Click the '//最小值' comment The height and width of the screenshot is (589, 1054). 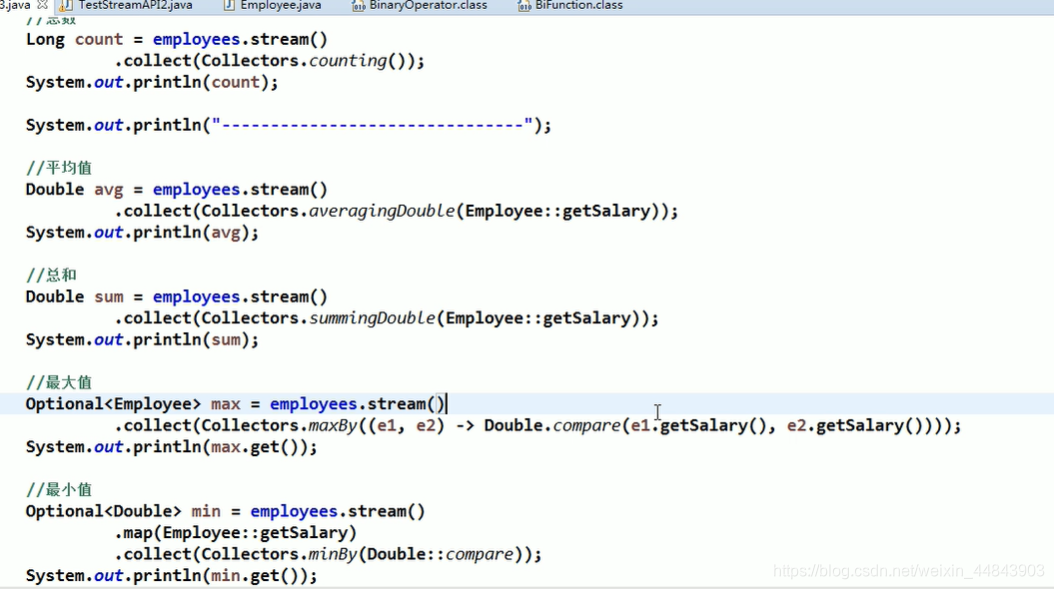click(x=59, y=489)
